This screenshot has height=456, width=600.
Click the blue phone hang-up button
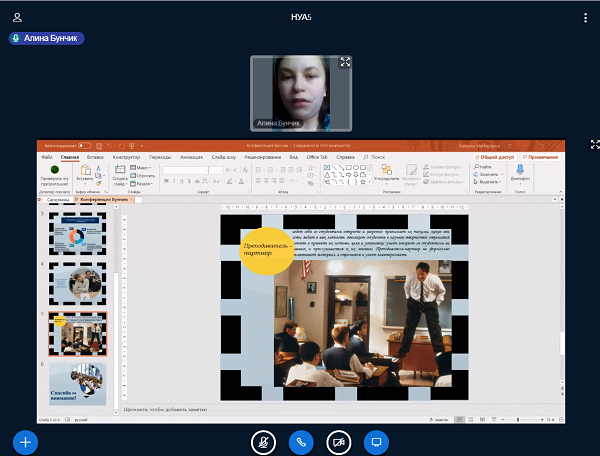pos(301,443)
